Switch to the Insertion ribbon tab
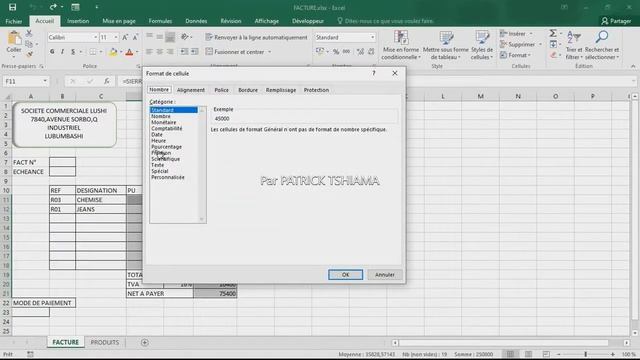This screenshot has width=640, height=360. point(78,21)
